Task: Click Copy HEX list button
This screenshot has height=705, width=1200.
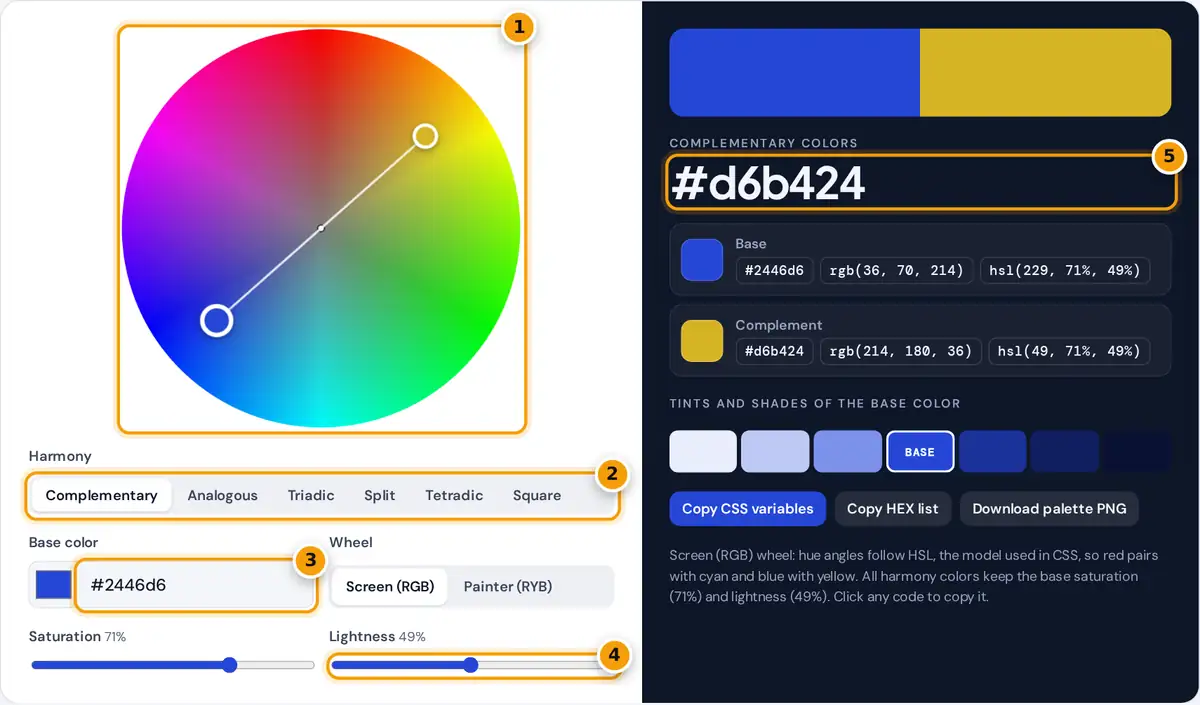Action: [893, 508]
